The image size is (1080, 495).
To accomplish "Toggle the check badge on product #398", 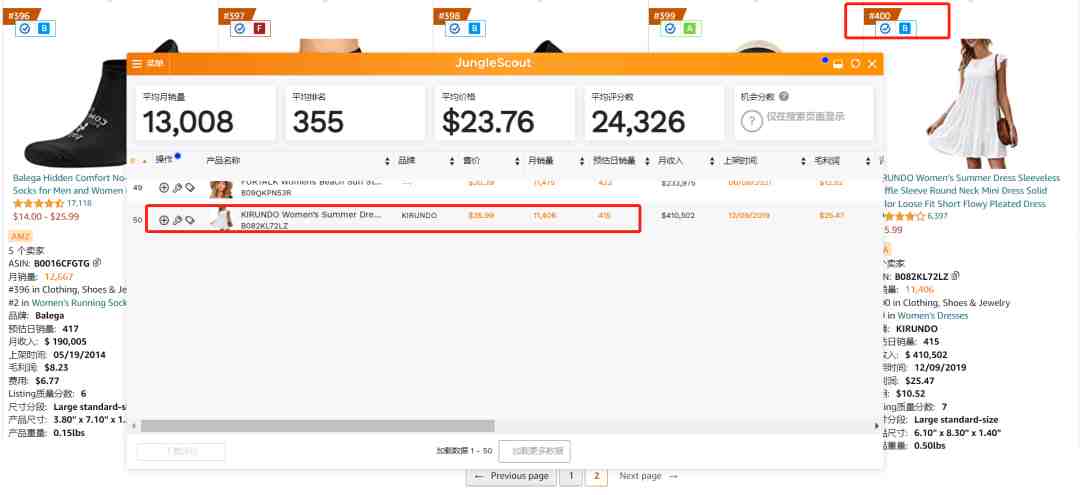I will click(x=454, y=29).
